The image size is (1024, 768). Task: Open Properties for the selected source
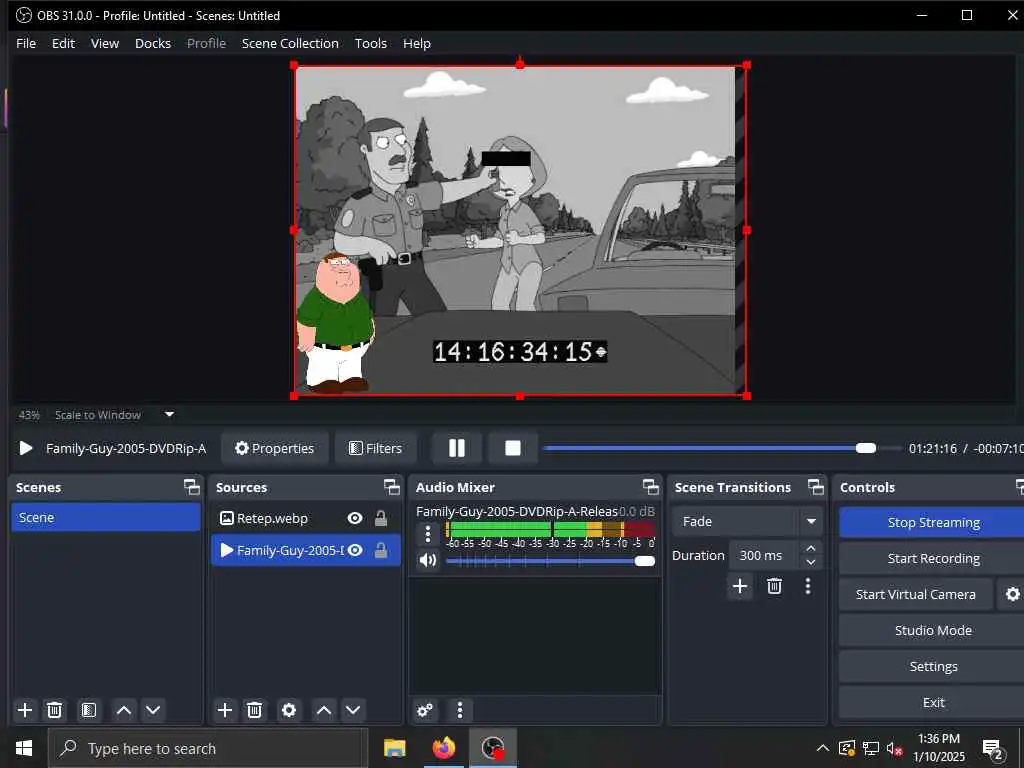274,448
